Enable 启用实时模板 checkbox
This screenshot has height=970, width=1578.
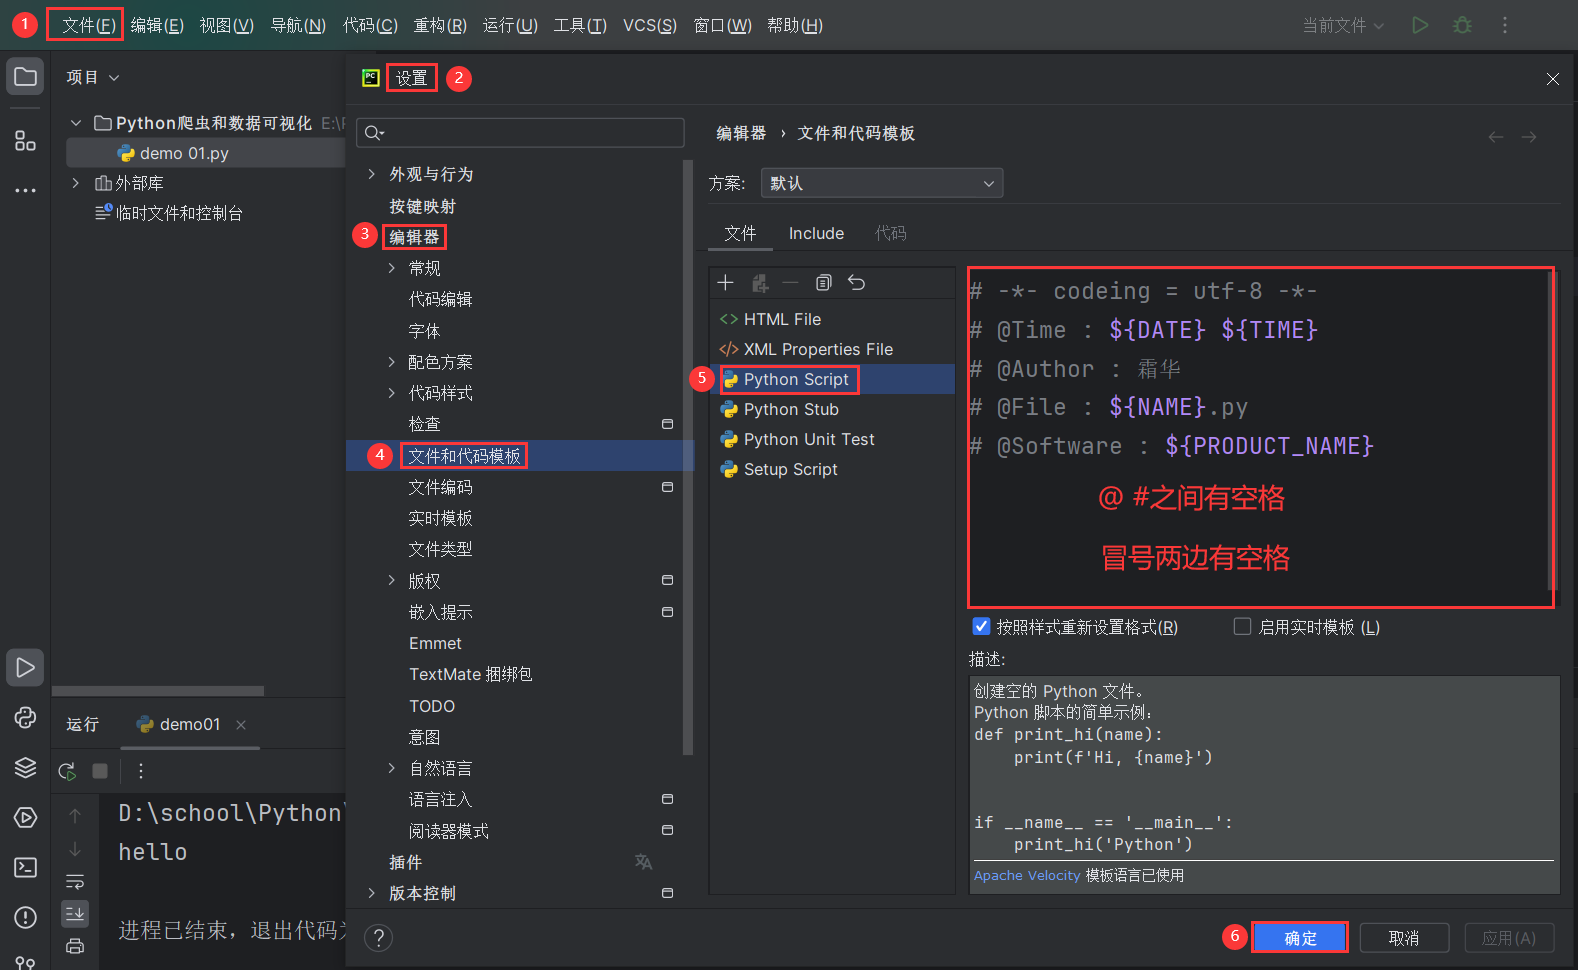point(1242,626)
